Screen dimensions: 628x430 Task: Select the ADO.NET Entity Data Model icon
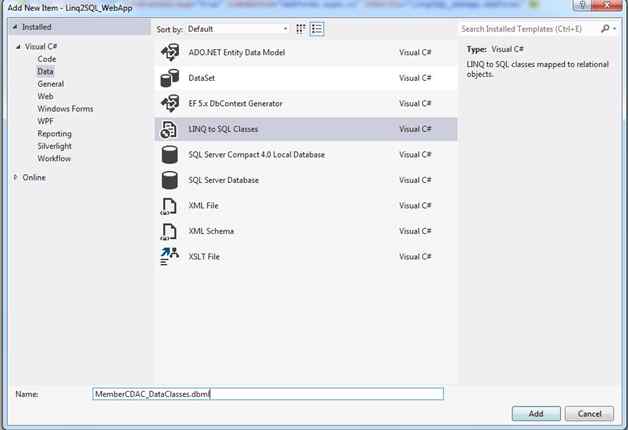pyautogui.click(x=170, y=52)
